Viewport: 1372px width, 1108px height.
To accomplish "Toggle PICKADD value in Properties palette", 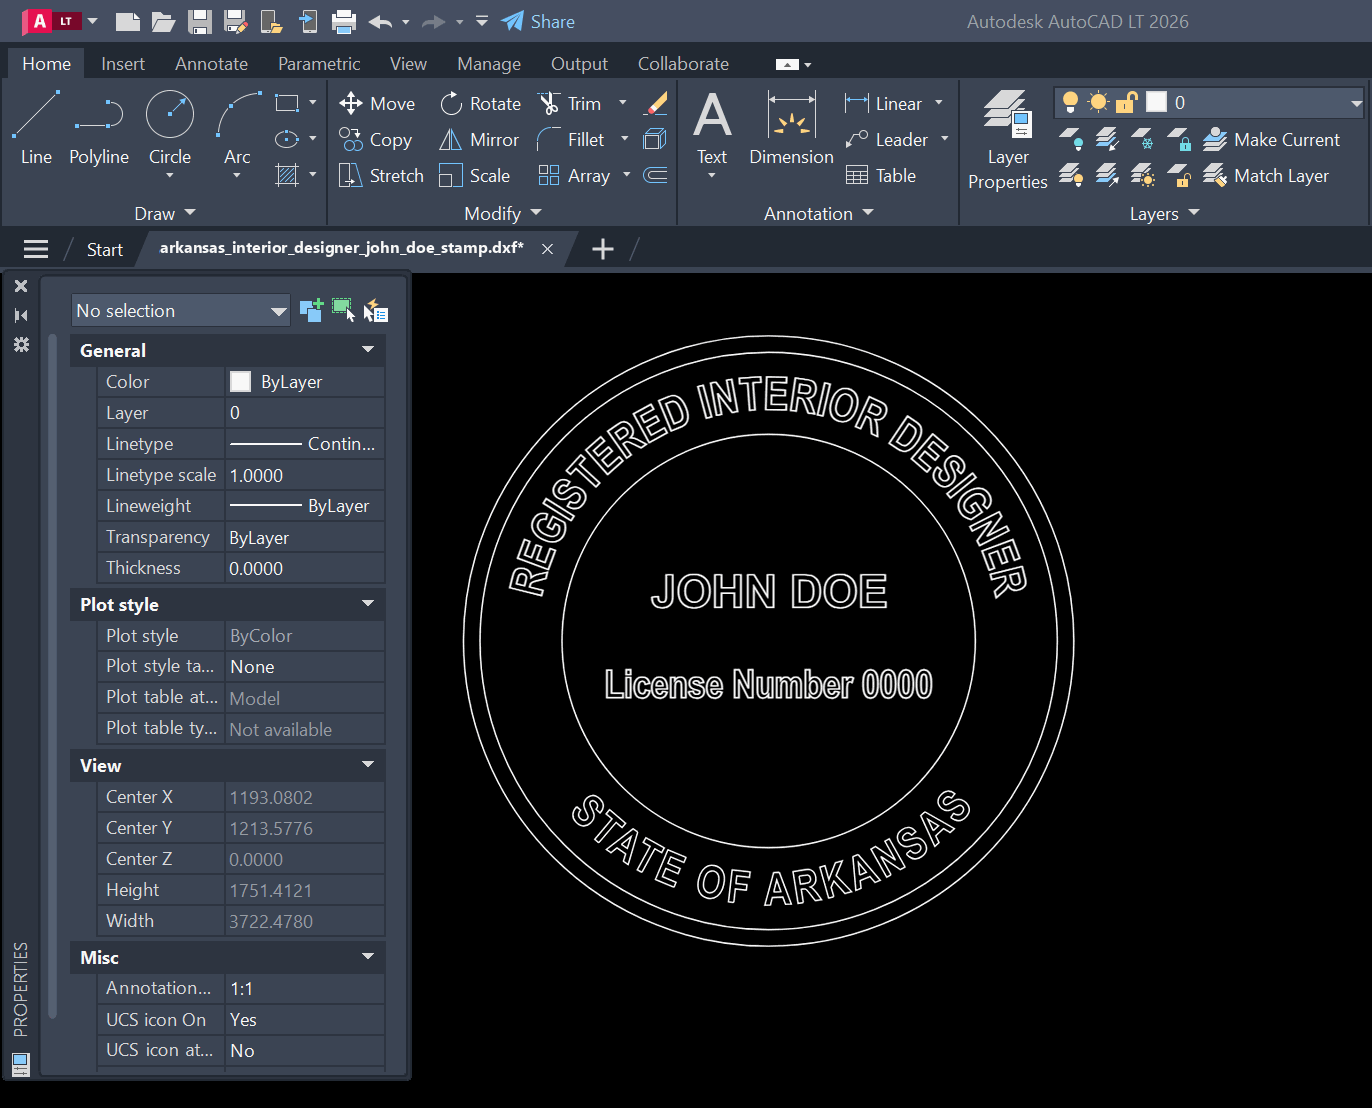I will click(311, 311).
